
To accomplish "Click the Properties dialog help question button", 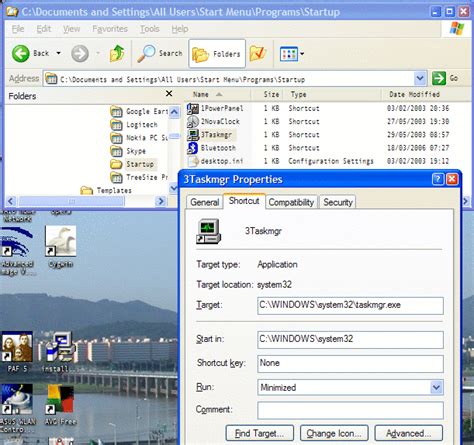I will tap(438, 179).
